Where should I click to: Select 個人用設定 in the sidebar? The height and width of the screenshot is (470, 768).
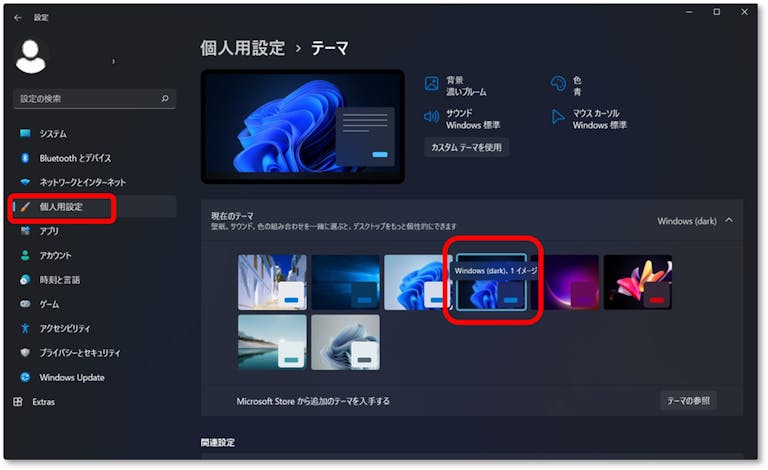tap(94, 207)
